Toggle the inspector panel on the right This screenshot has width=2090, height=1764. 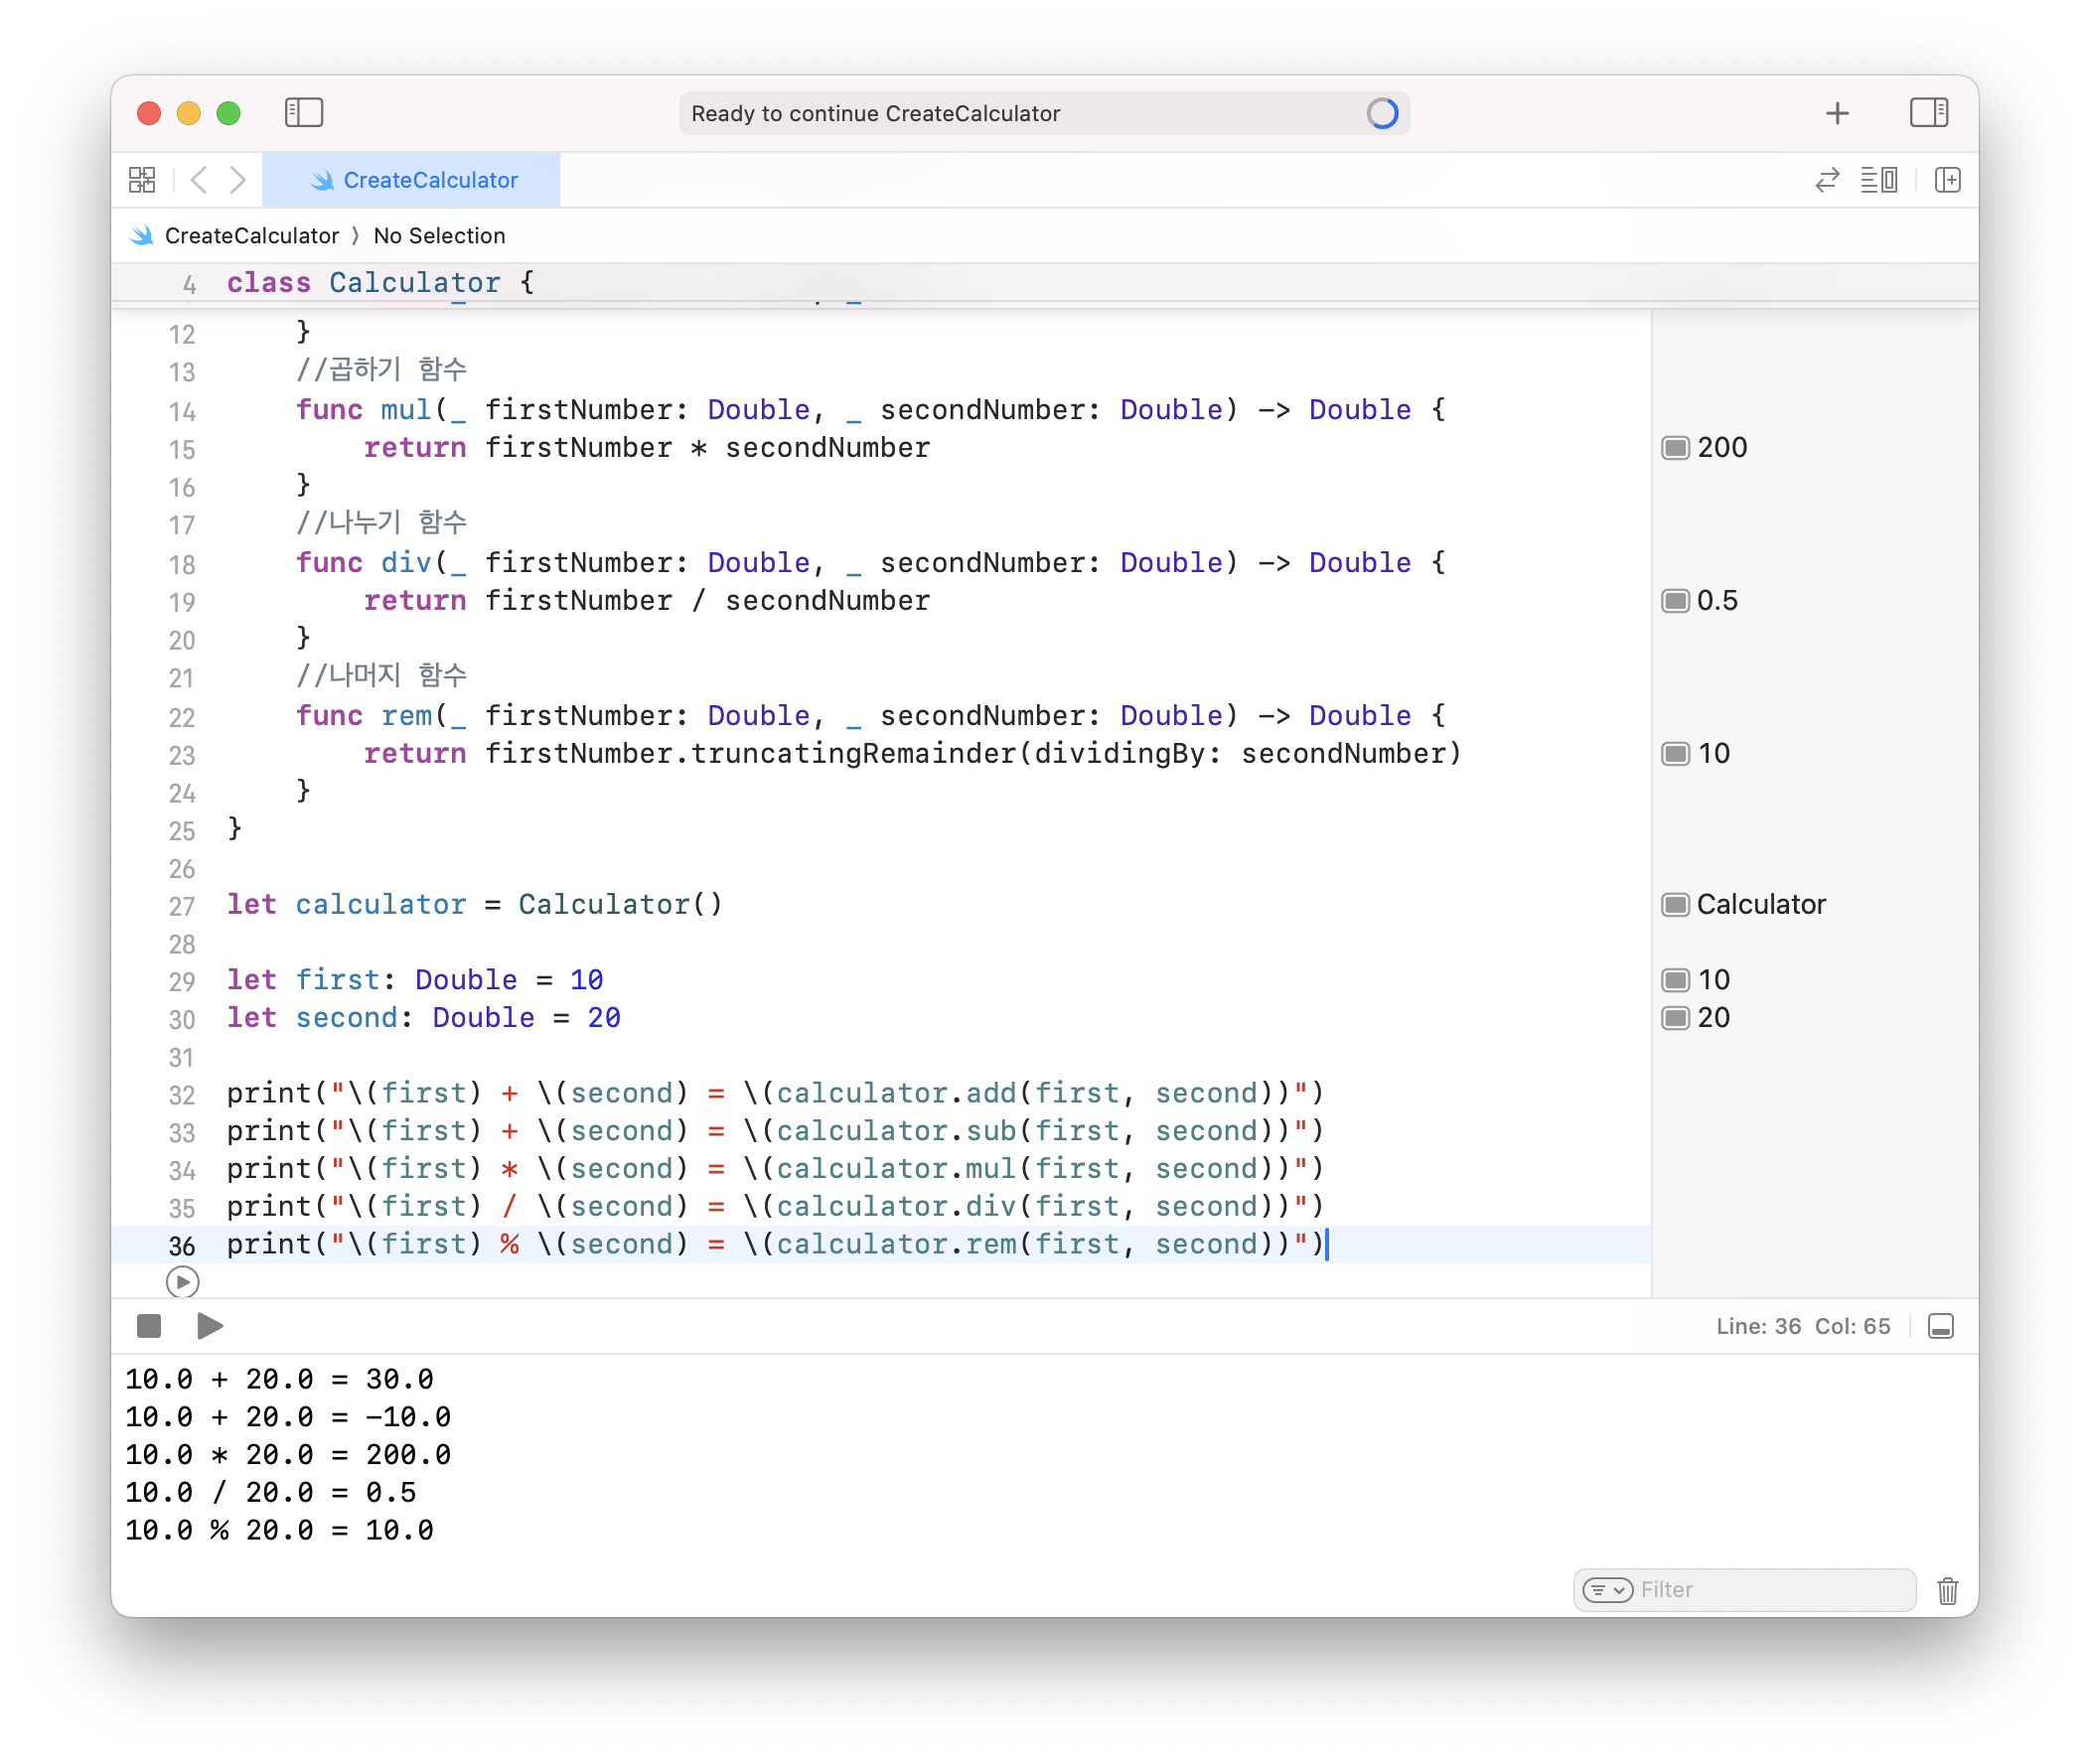1928,112
